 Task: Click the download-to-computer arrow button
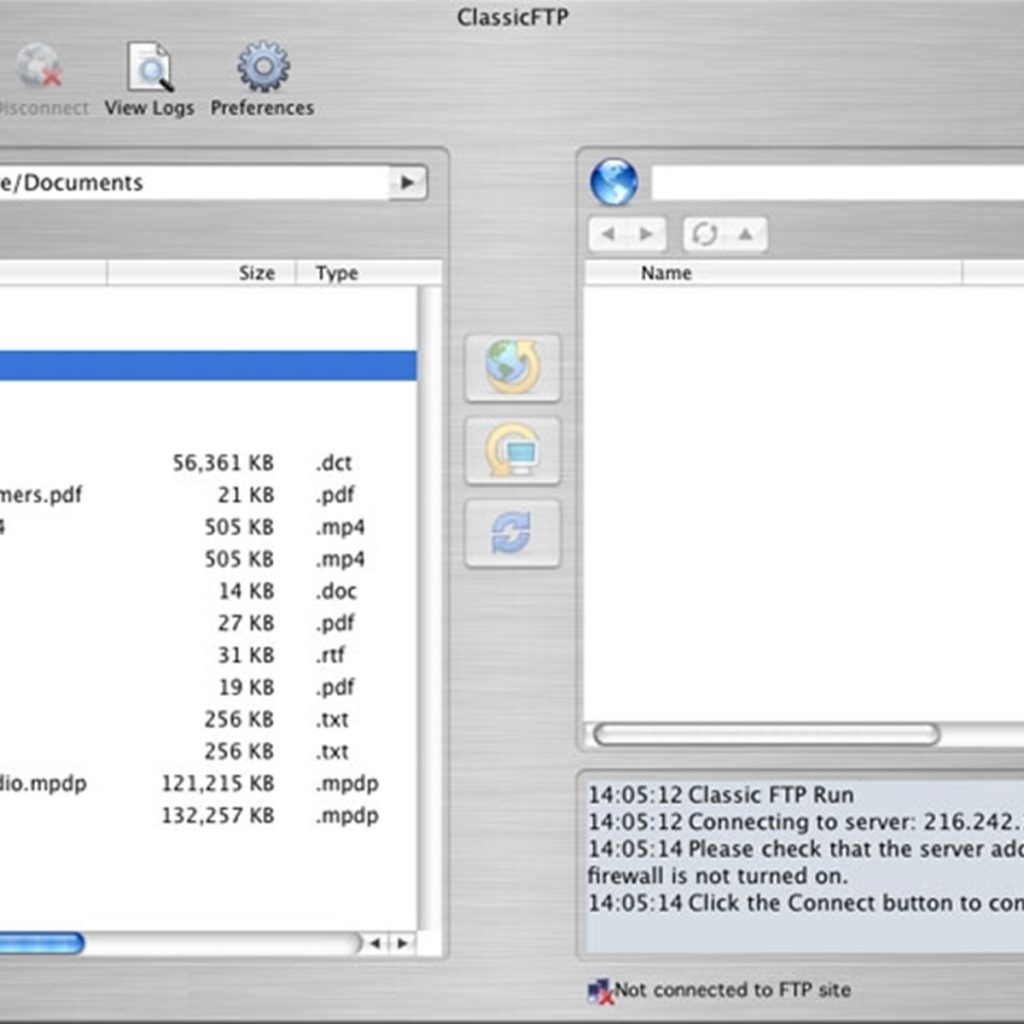pyautogui.click(x=512, y=451)
